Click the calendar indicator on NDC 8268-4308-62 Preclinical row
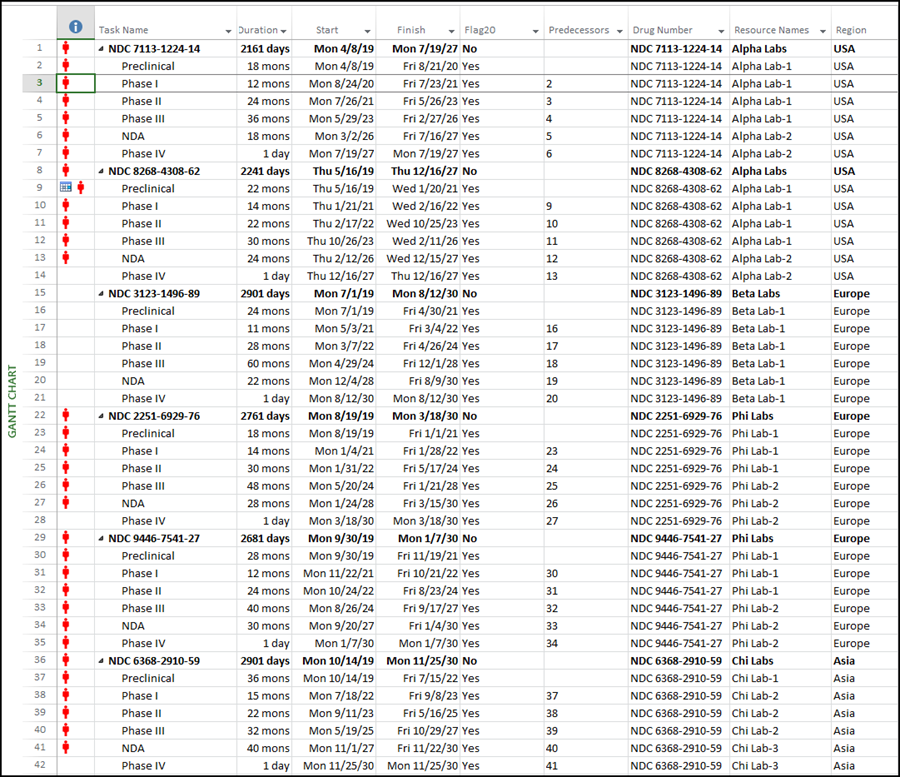Viewport: 900px width, 777px height. tap(66, 188)
